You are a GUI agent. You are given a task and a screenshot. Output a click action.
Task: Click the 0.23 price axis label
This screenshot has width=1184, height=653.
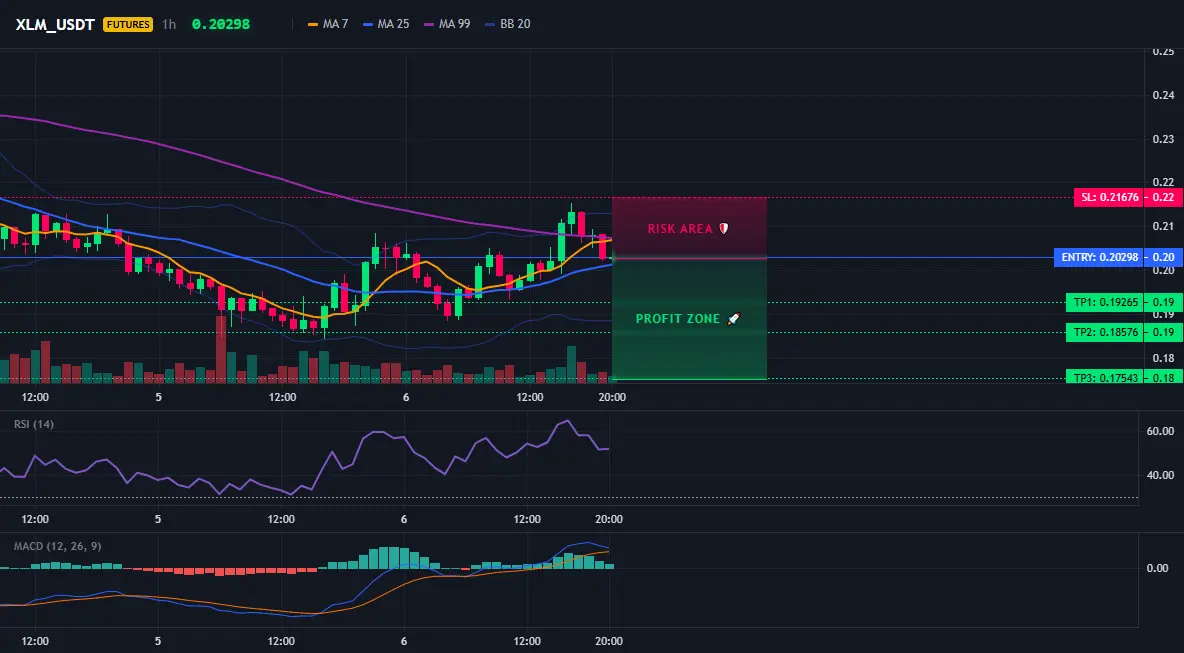[x=1163, y=139]
